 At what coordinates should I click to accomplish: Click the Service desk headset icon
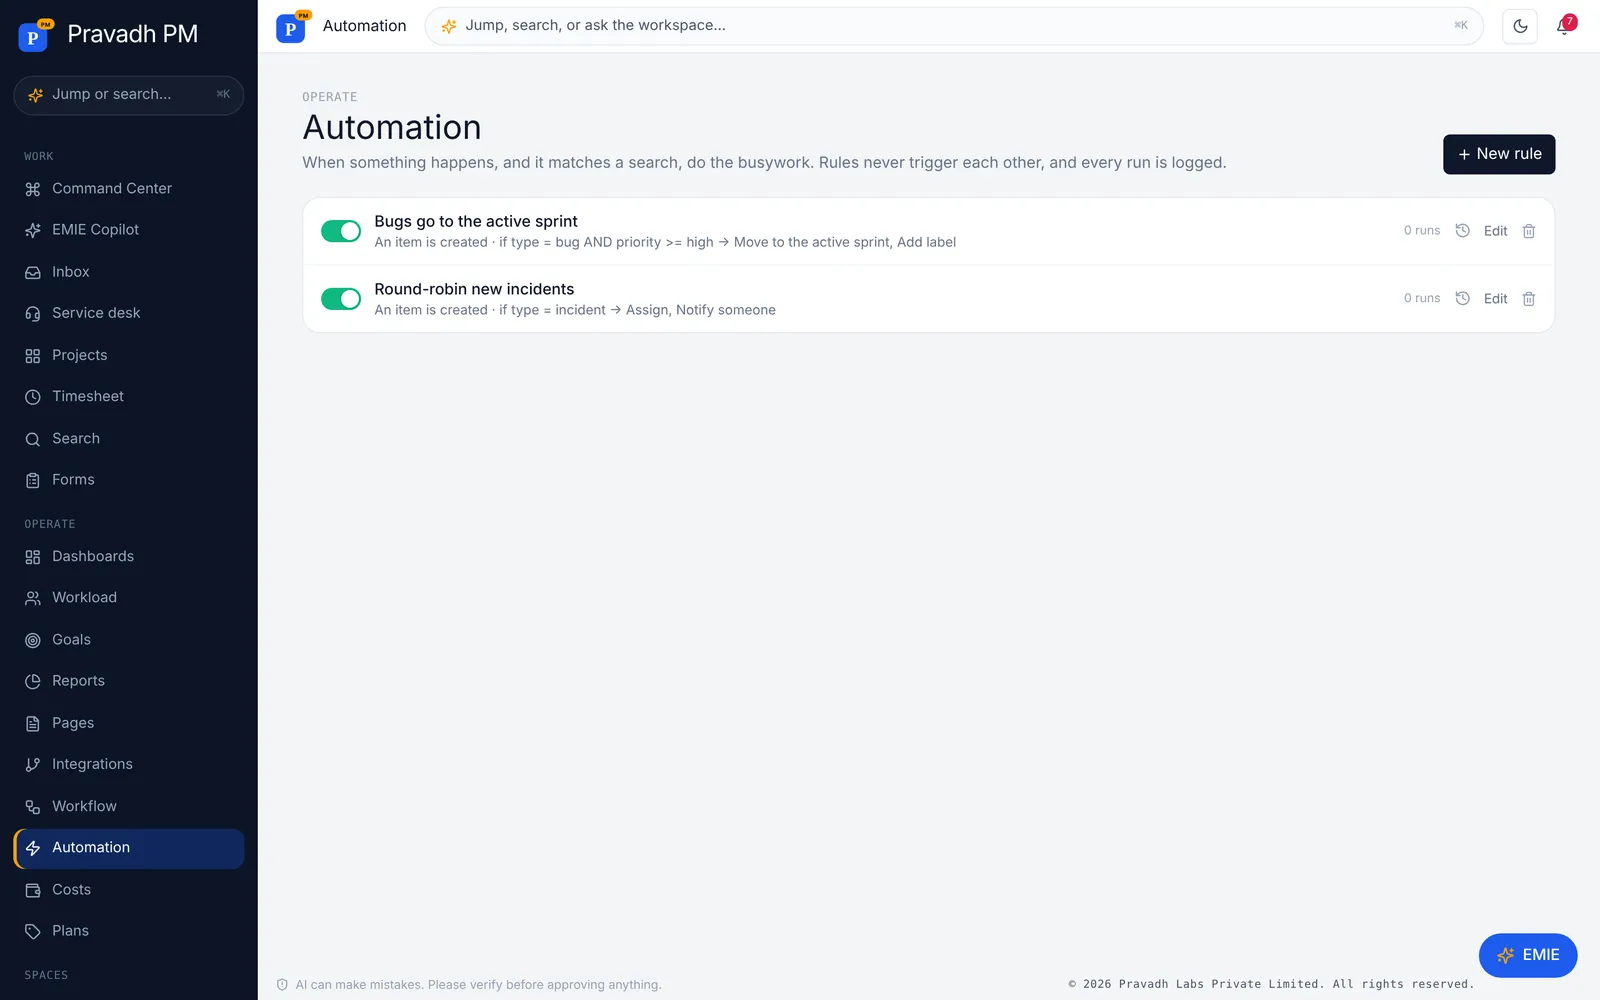click(33, 314)
